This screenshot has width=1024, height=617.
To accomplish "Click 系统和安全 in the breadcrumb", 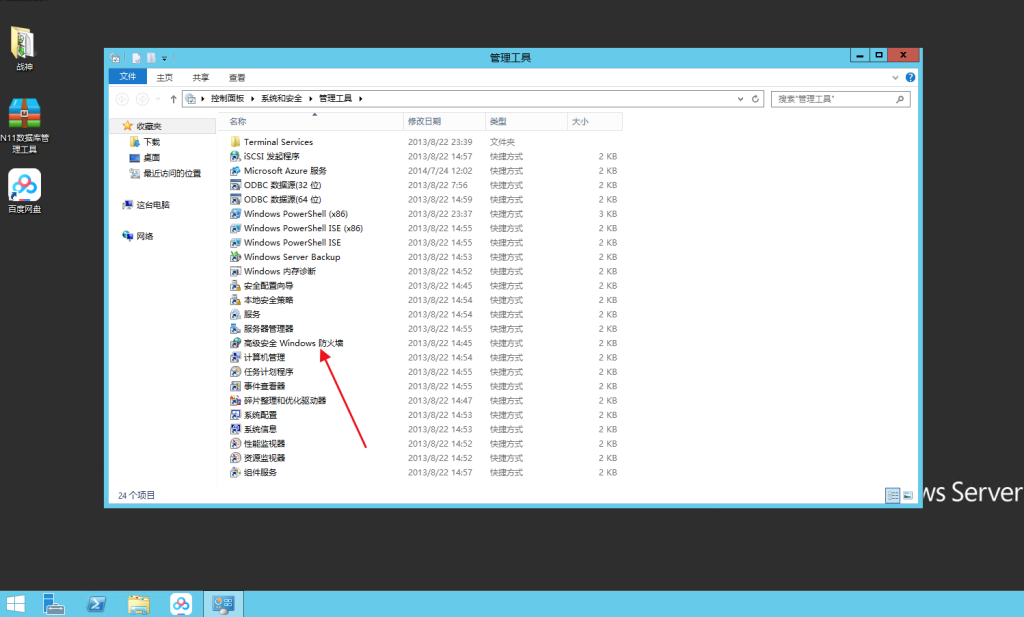I will click(x=281, y=99).
